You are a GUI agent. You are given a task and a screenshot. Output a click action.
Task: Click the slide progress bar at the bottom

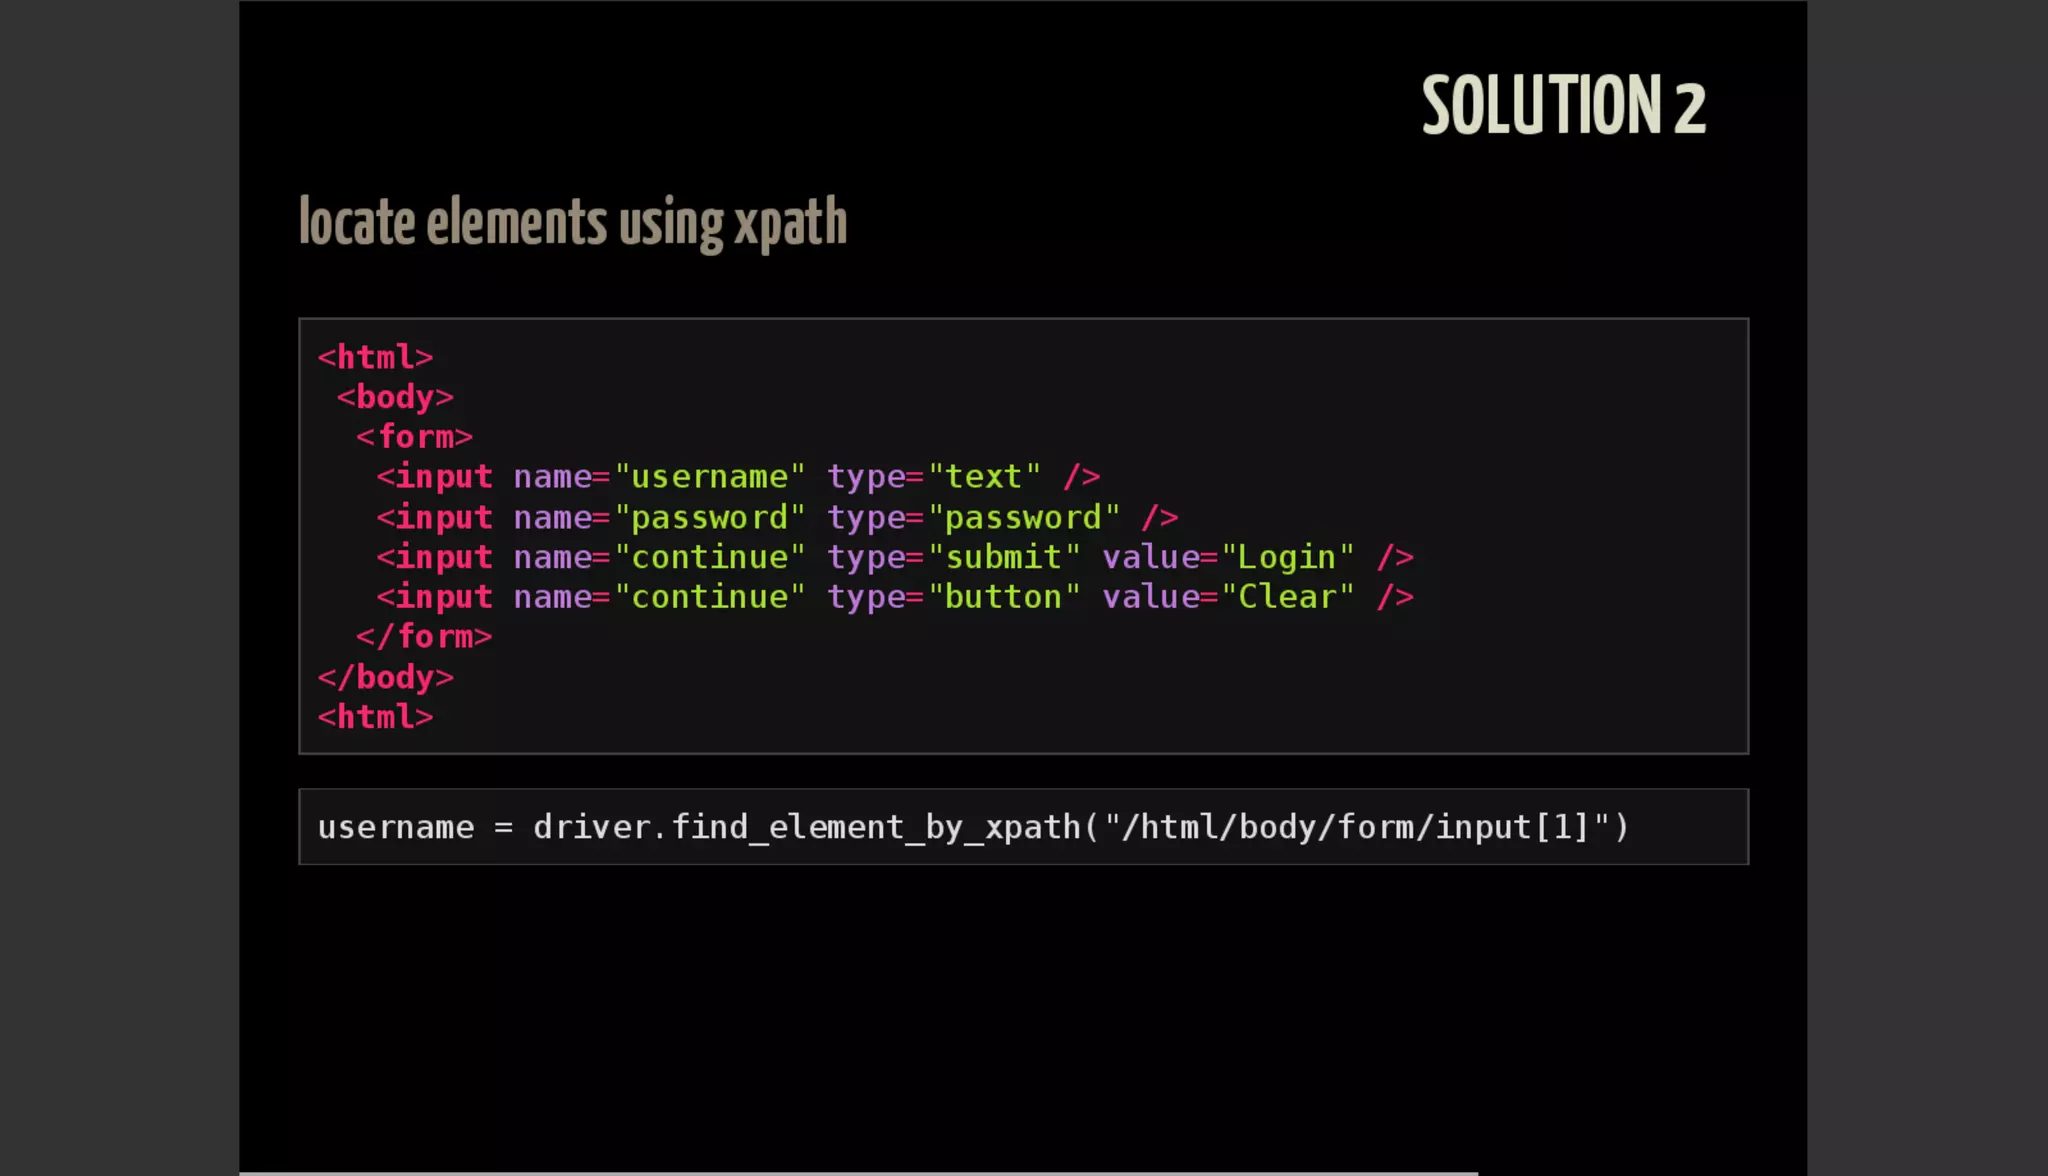(x=858, y=1173)
